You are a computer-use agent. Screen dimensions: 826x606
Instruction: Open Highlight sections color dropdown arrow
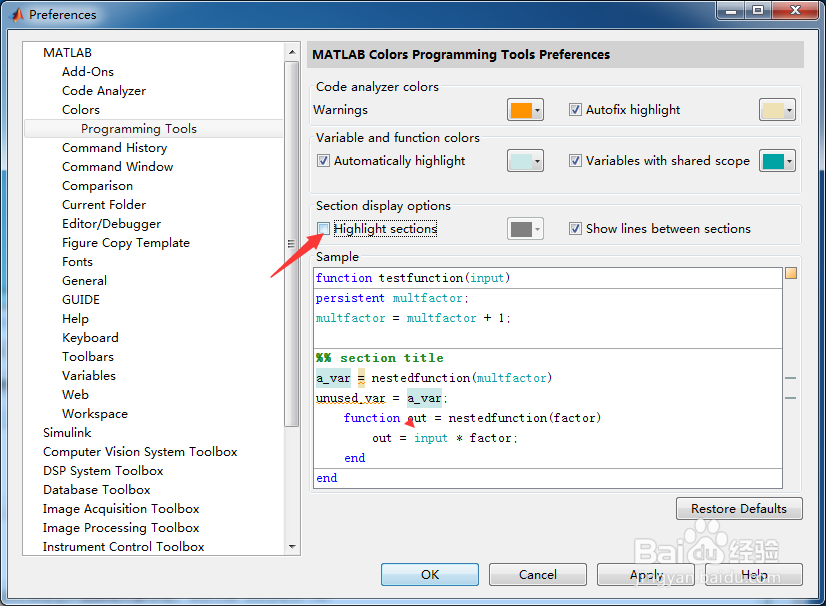(x=537, y=229)
